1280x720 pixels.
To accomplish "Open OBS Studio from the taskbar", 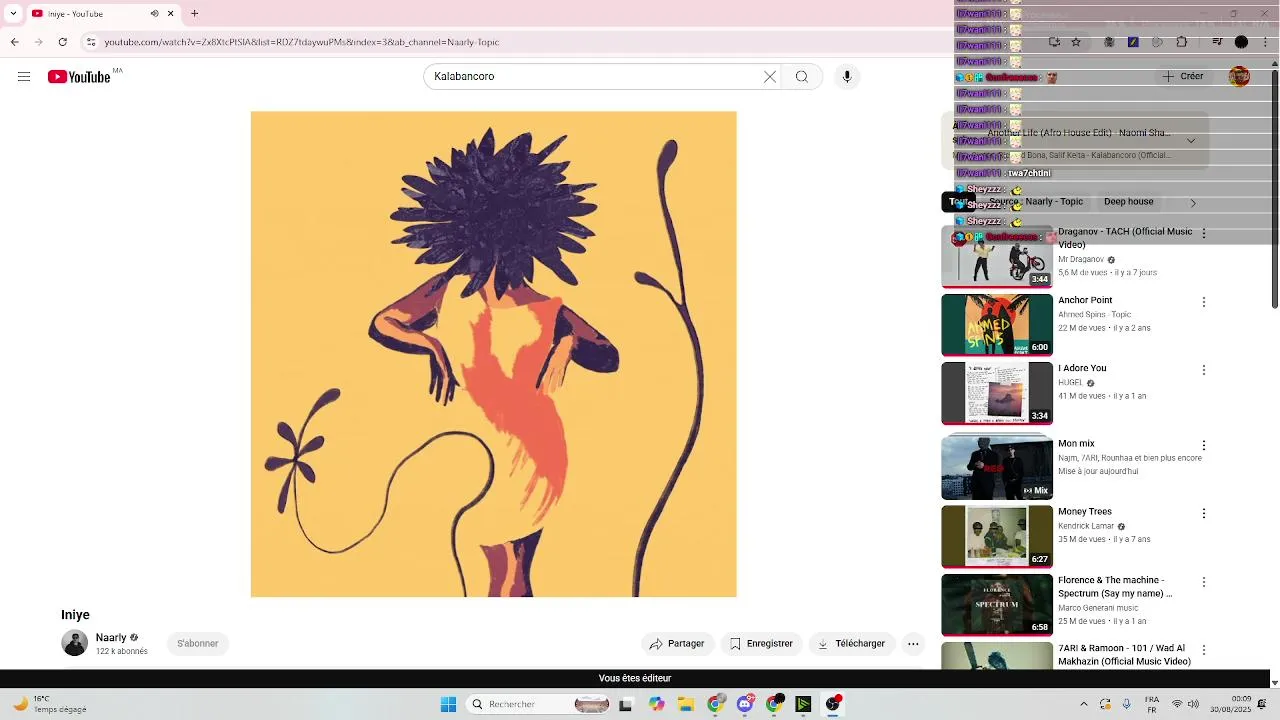I will (833, 704).
